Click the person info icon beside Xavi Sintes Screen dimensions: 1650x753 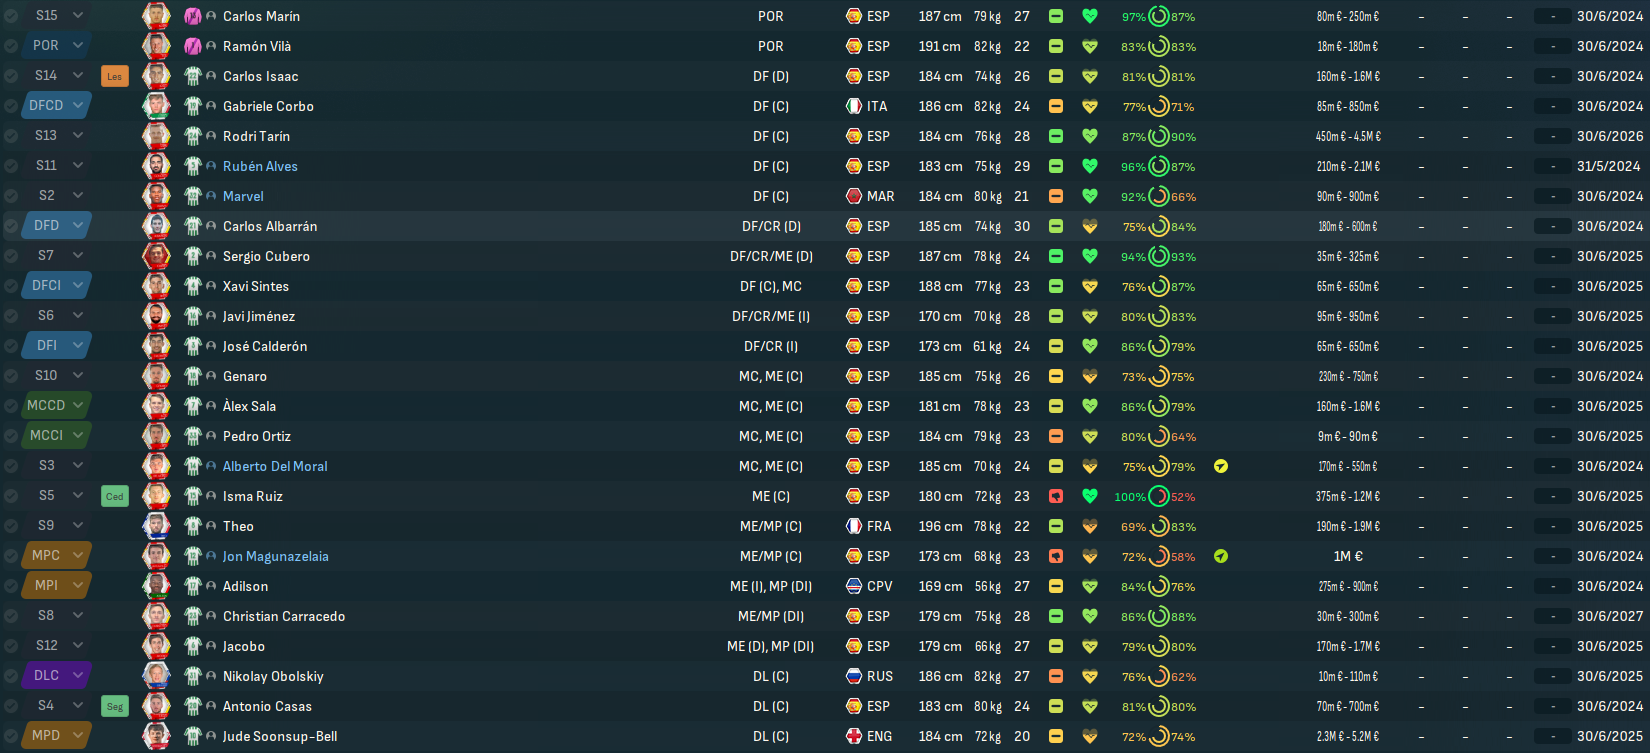(211, 286)
